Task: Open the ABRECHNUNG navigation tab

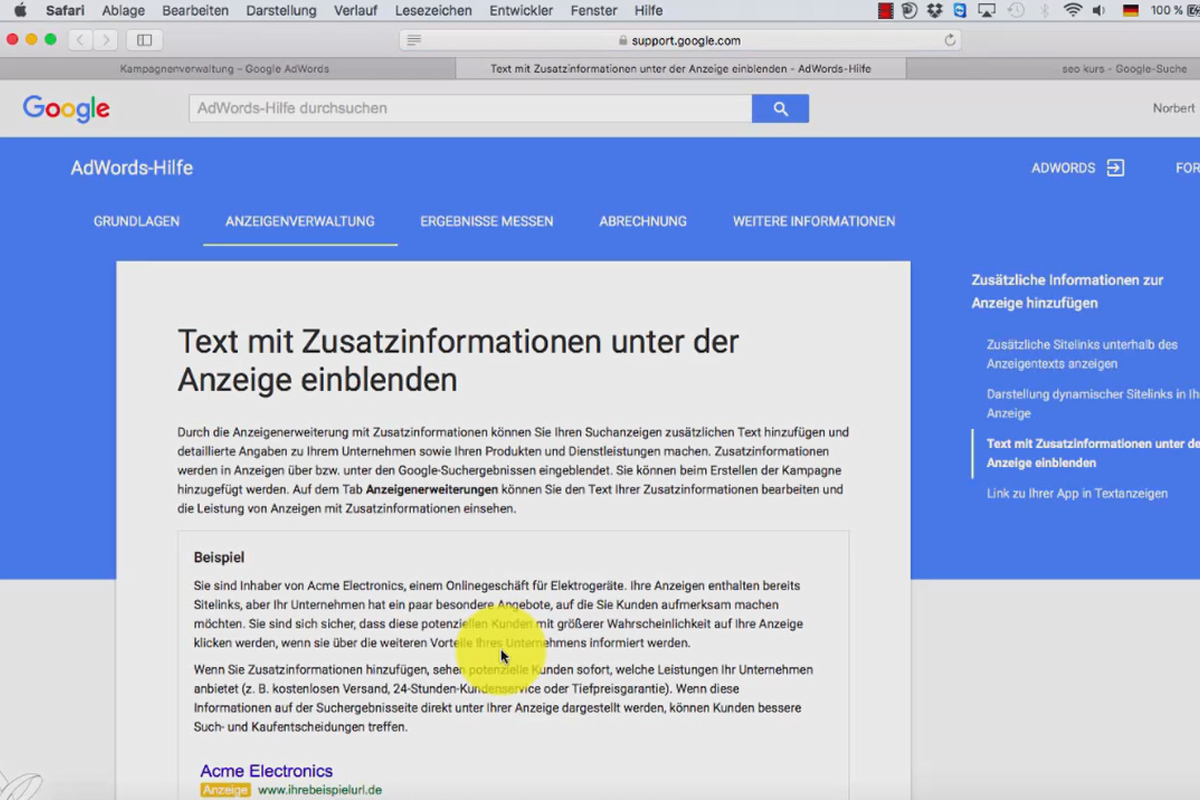Action: 643,221
